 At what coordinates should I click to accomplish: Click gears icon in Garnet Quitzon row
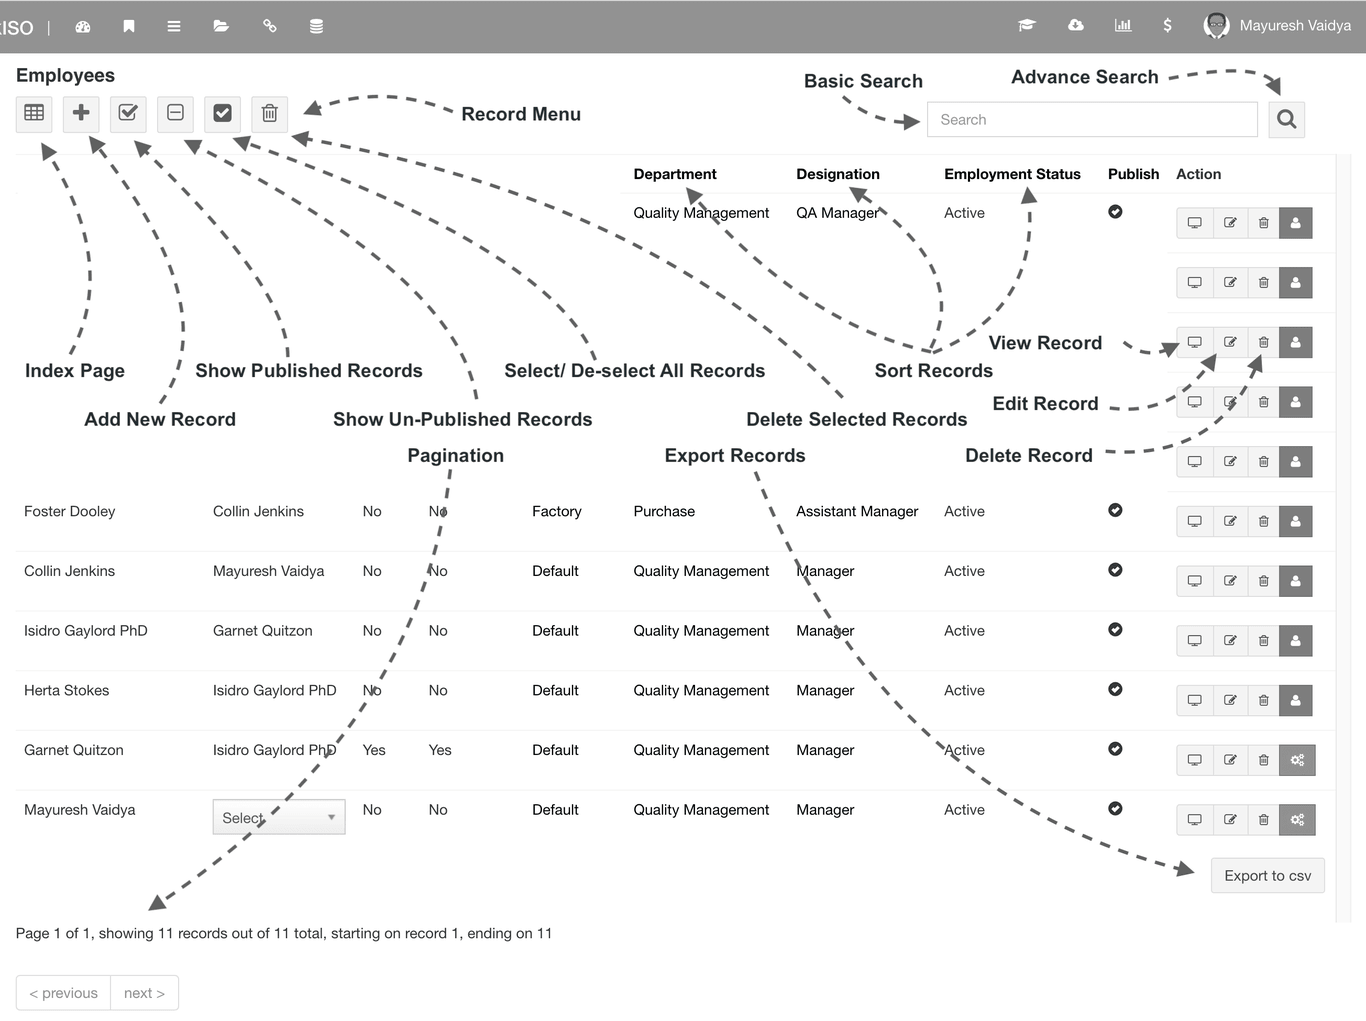point(1297,760)
